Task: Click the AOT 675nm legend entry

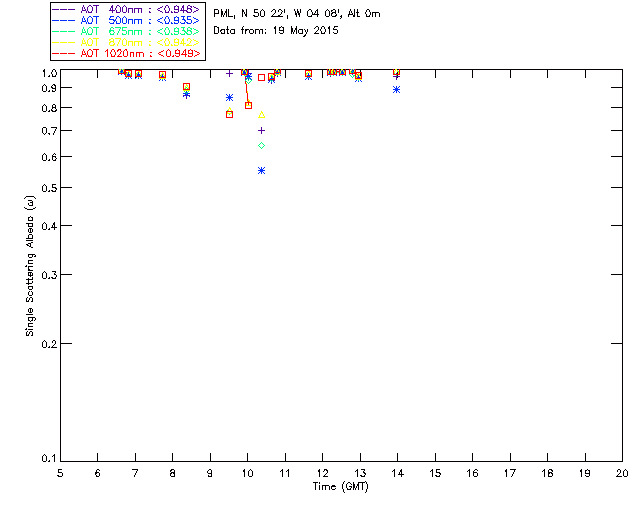Action: [126, 31]
